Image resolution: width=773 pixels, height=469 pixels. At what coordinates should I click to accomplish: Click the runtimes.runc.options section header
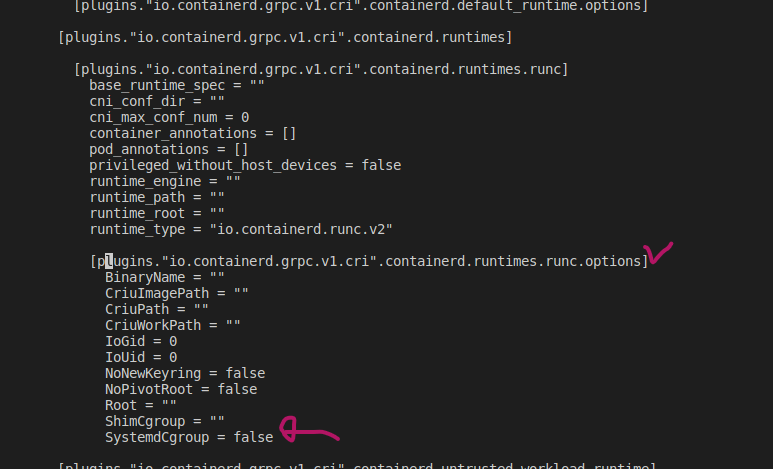(369, 261)
